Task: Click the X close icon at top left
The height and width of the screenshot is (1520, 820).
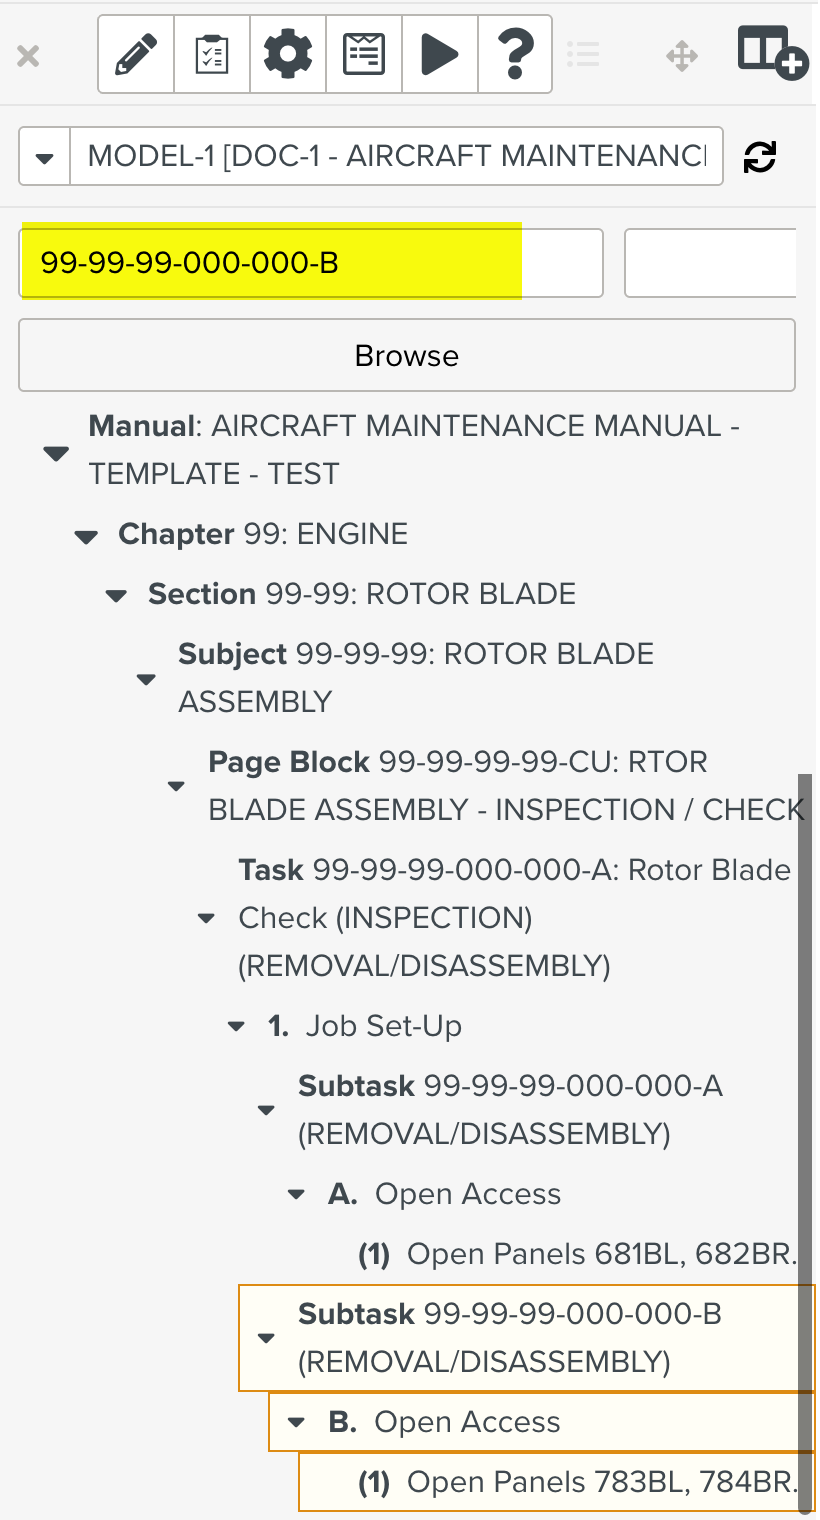Action: pos(27,56)
